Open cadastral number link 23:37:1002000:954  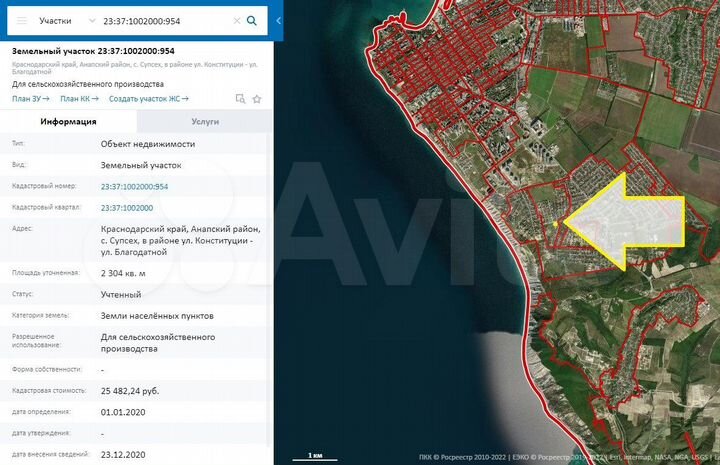pos(135,186)
